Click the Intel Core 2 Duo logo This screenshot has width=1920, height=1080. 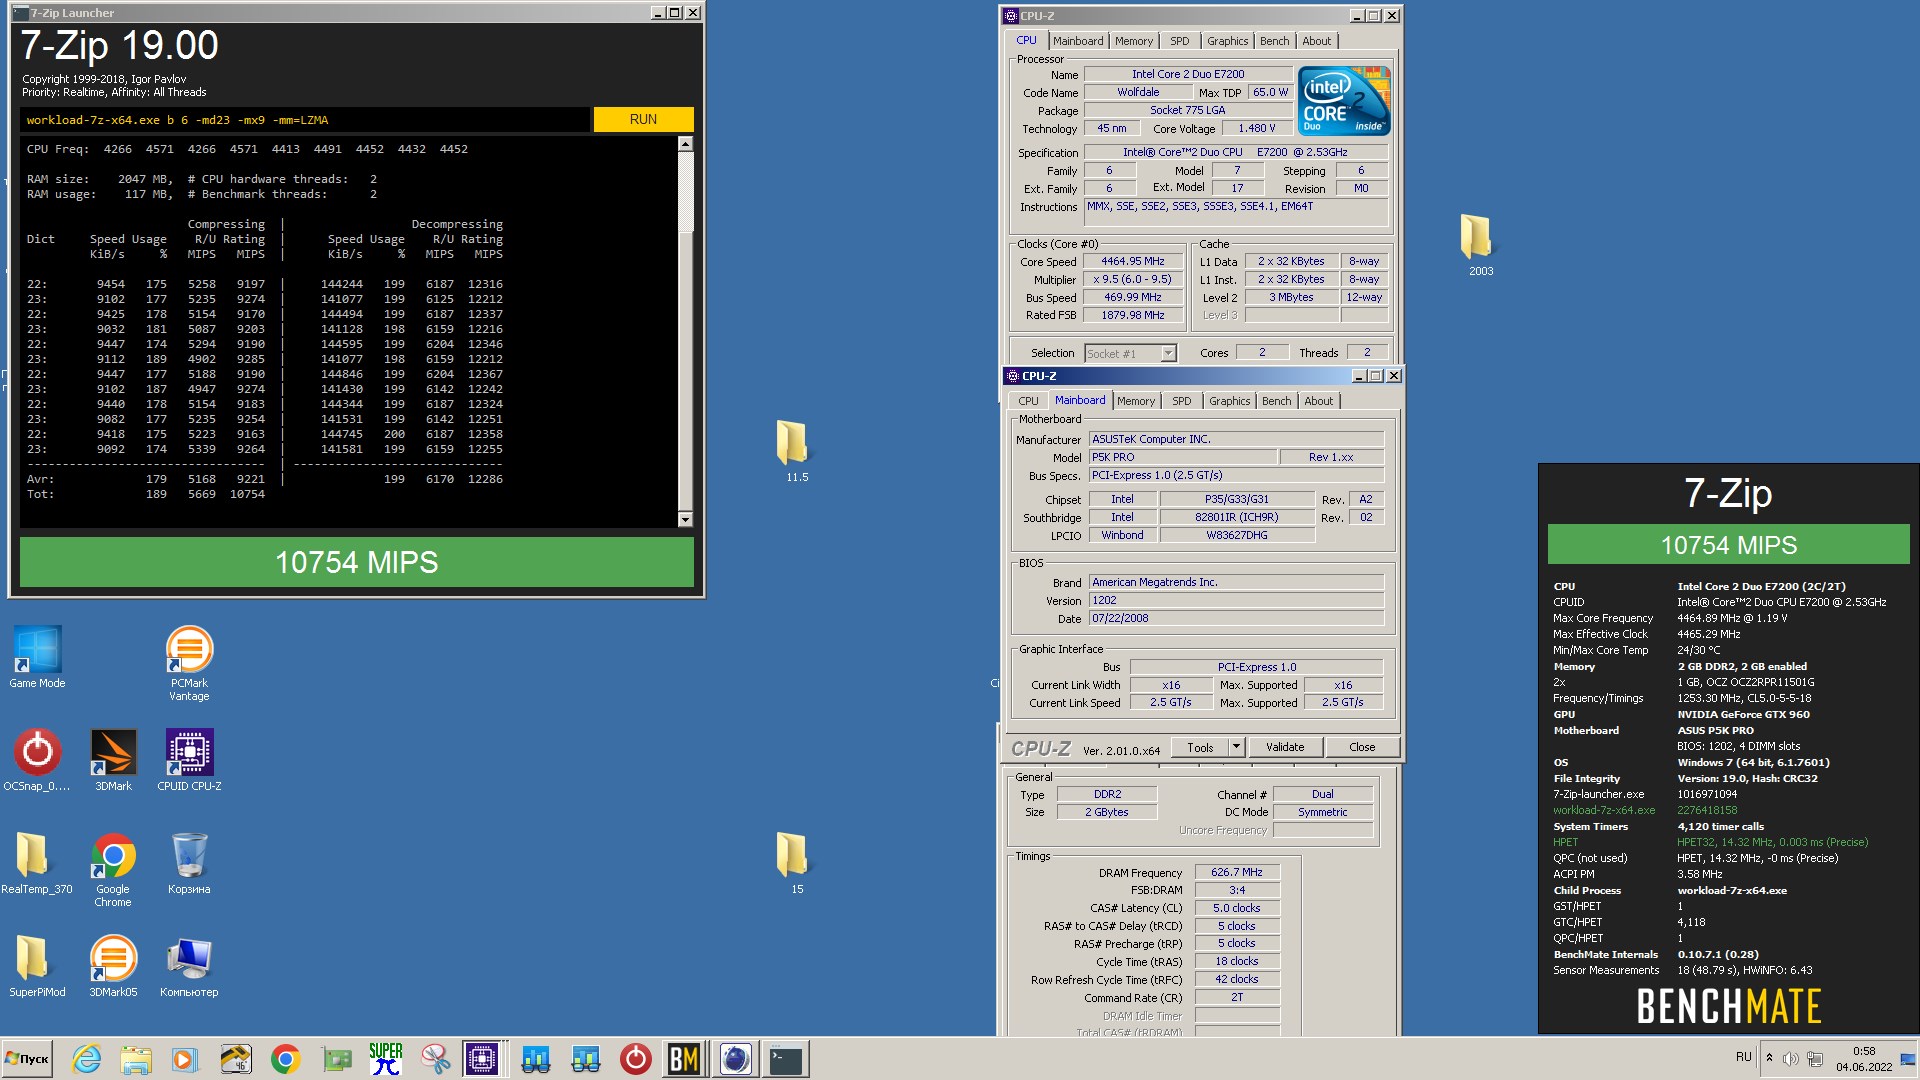pyautogui.click(x=1344, y=101)
